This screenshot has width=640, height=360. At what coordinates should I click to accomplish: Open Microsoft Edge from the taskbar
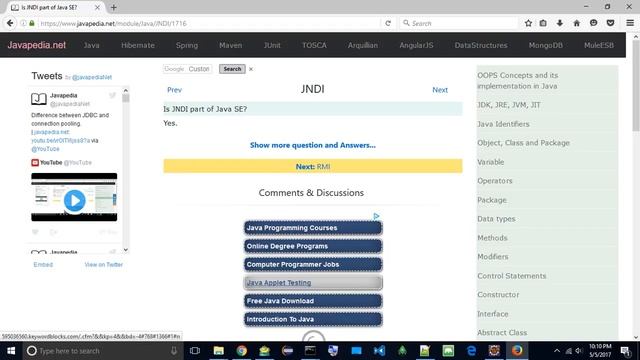471,351
